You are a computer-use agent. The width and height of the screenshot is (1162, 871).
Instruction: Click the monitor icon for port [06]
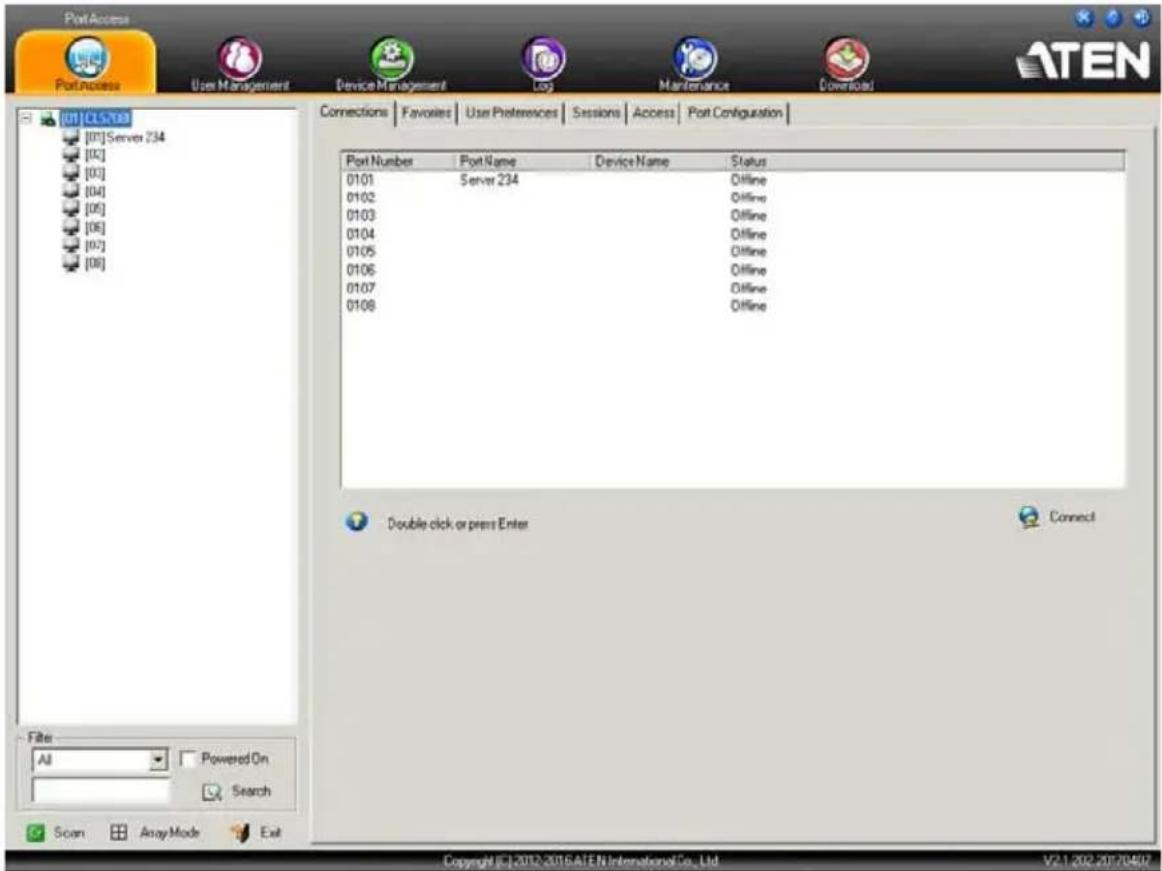point(71,227)
